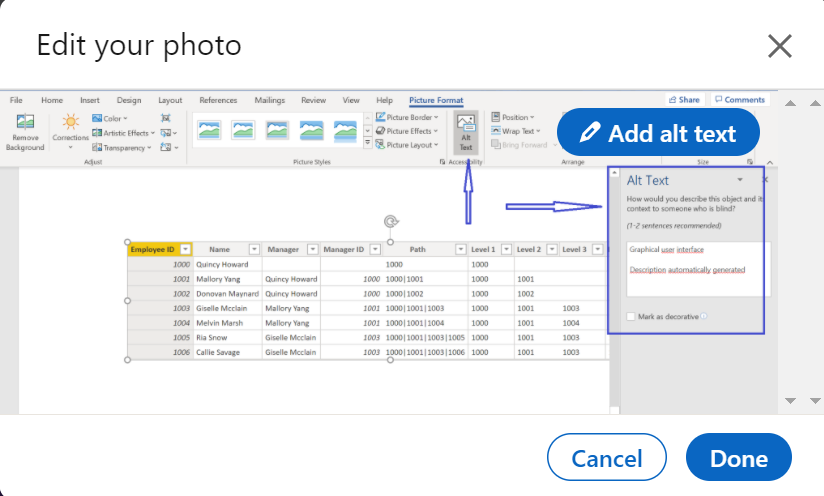
Task: Open Wrap Text dropdown
Action: (516, 131)
